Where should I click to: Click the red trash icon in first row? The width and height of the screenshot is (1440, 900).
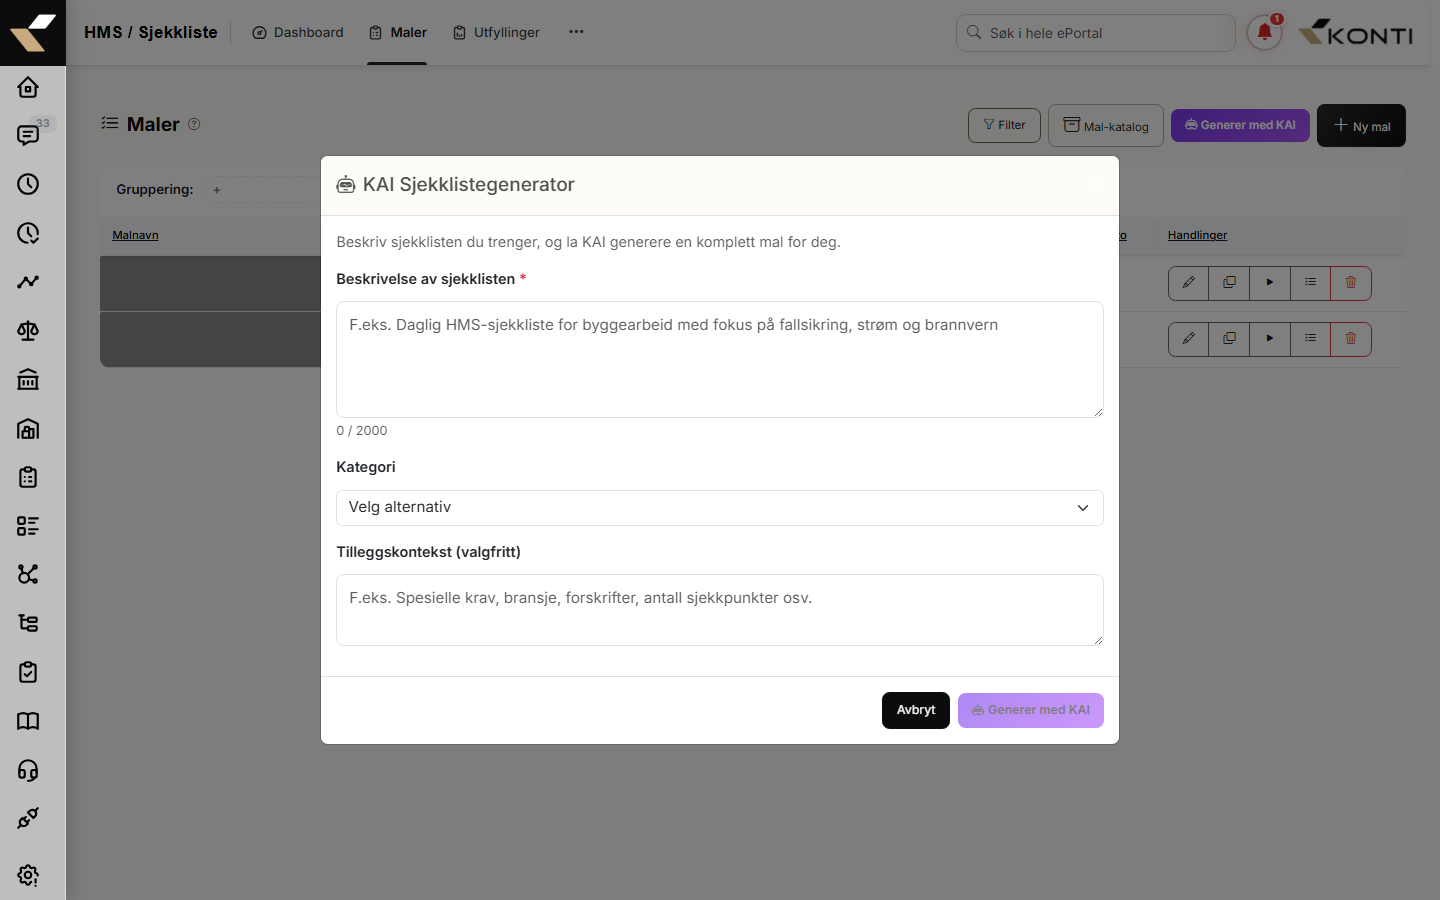pyautogui.click(x=1351, y=283)
